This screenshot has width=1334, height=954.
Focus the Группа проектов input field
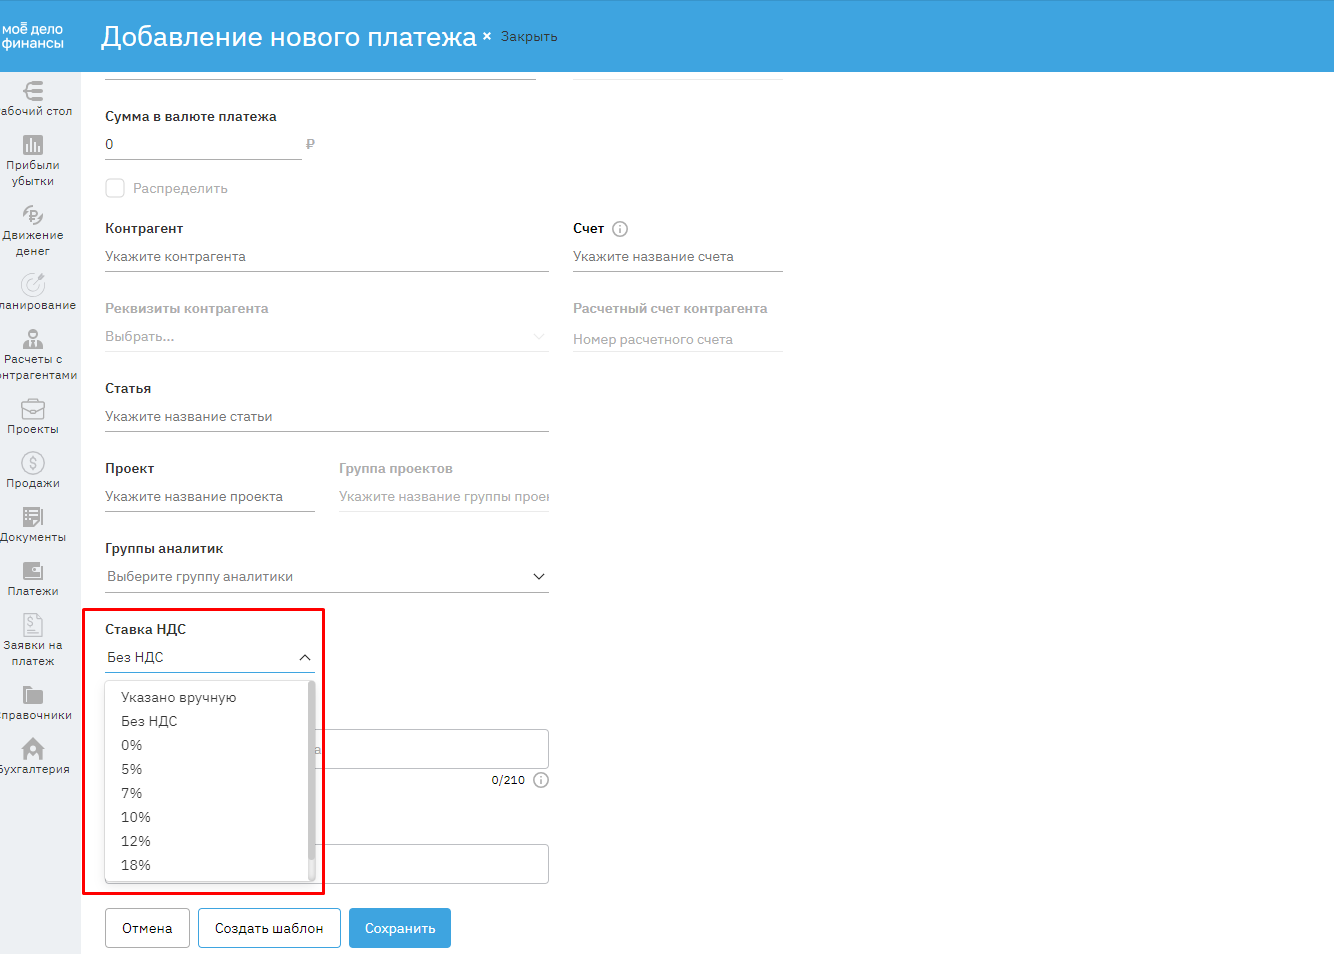444,497
